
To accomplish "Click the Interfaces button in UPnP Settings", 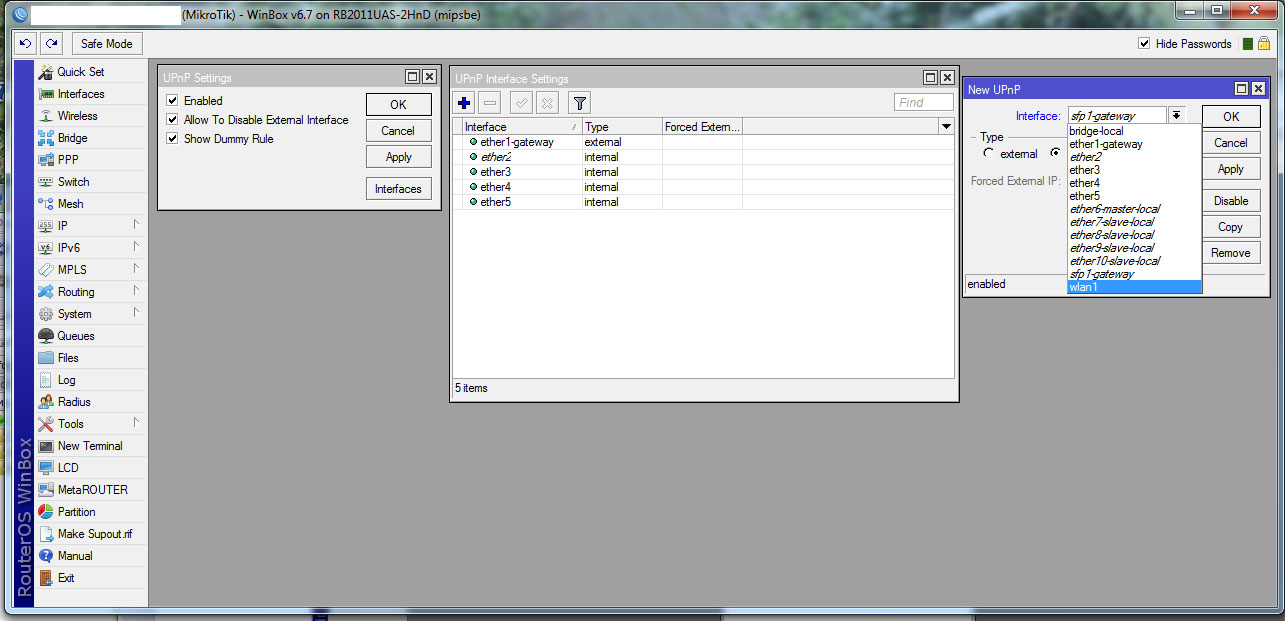I will click(398, 189).
